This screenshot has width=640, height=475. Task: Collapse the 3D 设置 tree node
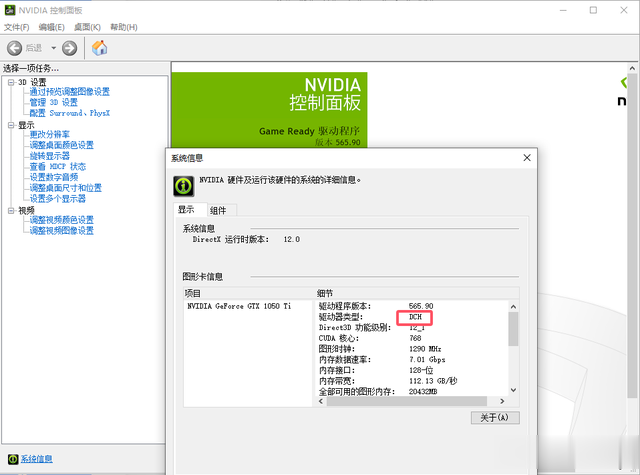11,82
